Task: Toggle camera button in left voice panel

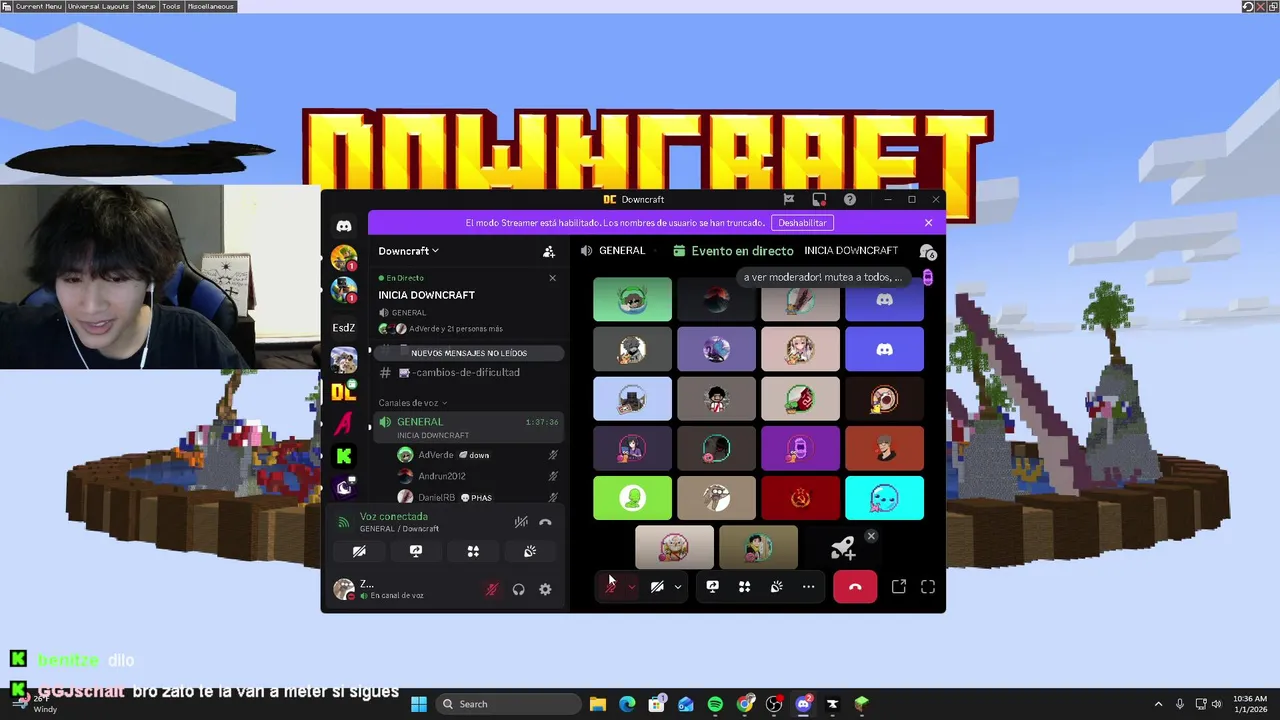Action: pyautogui.click(x=359, y=551)
